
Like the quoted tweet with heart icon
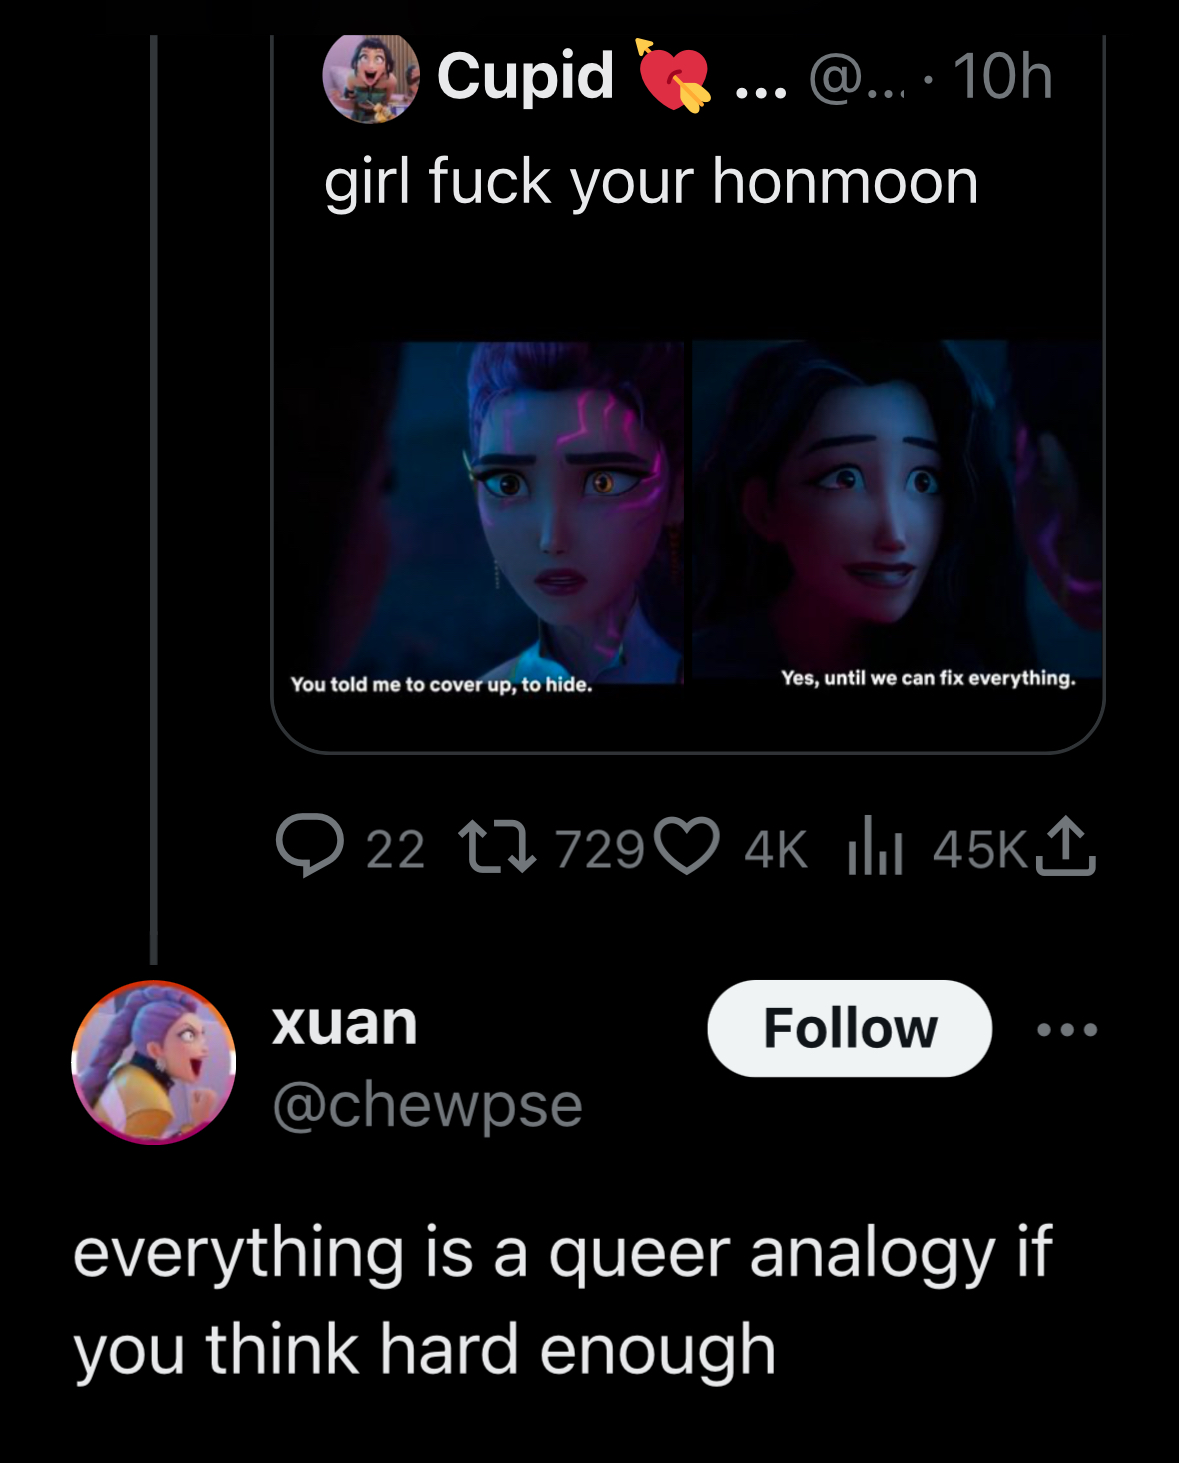pyautogui.click(x=687, y=847)
